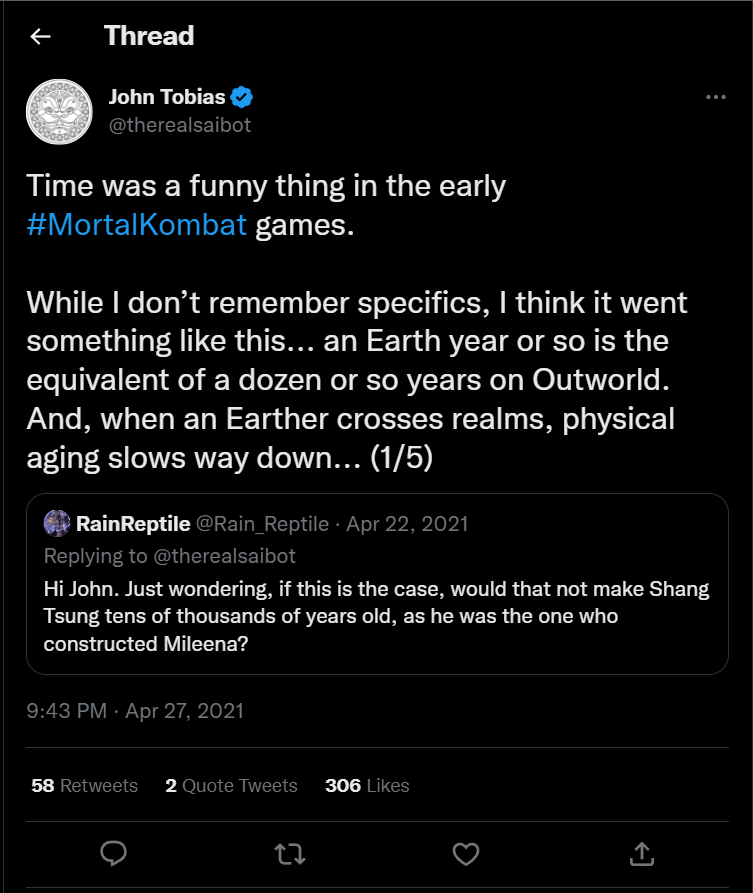753x893 pixels.
Task: Open the #MortalKombat hashtag link
Action: [x=136, y=224]
